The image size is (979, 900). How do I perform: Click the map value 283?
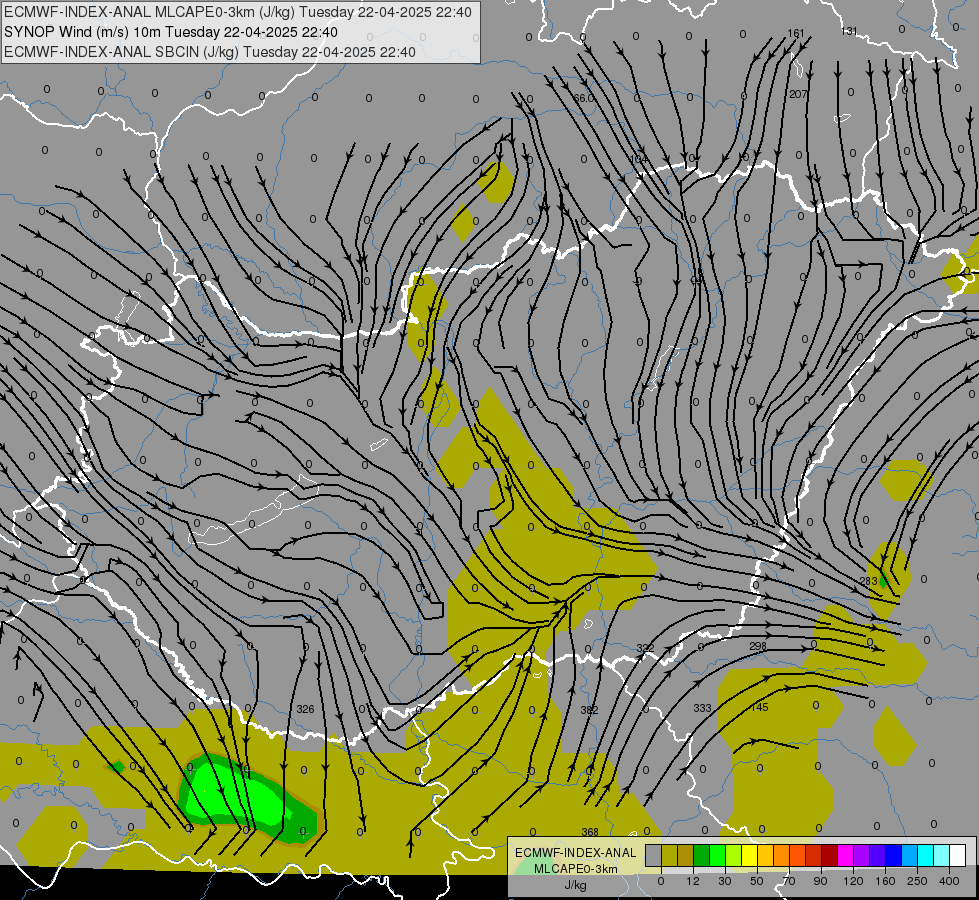pos(868,581)
